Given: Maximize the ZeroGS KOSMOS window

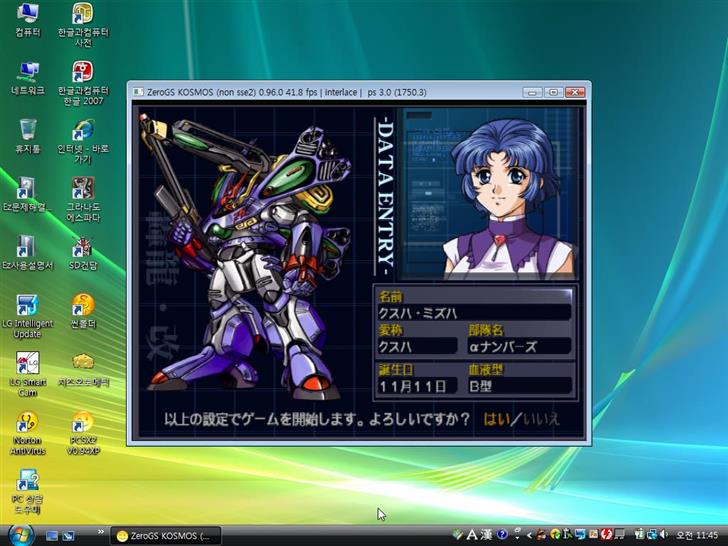Looking at the screenshot, I should tap(553, 92).
